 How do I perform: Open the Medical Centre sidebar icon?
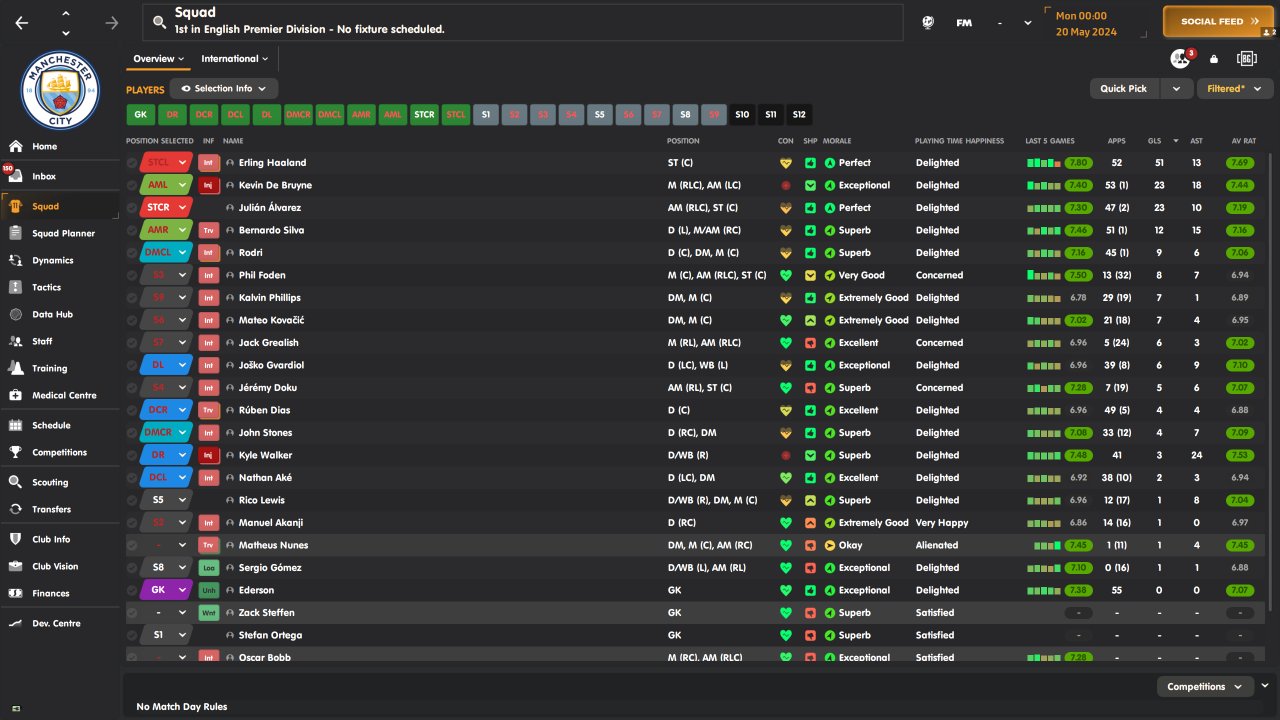pyautogui.click(x=15, y=395)
